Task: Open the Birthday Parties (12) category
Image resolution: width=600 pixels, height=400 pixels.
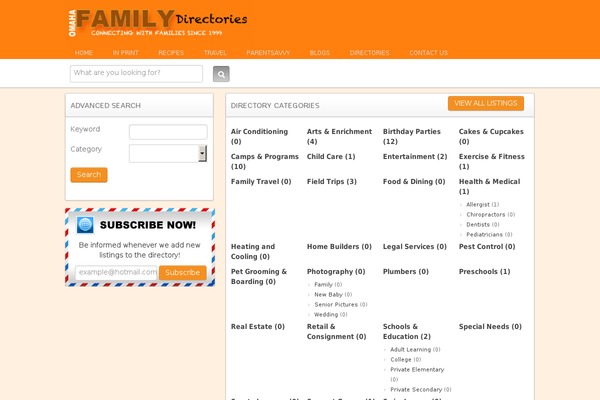Action: (x=412, y=136)
